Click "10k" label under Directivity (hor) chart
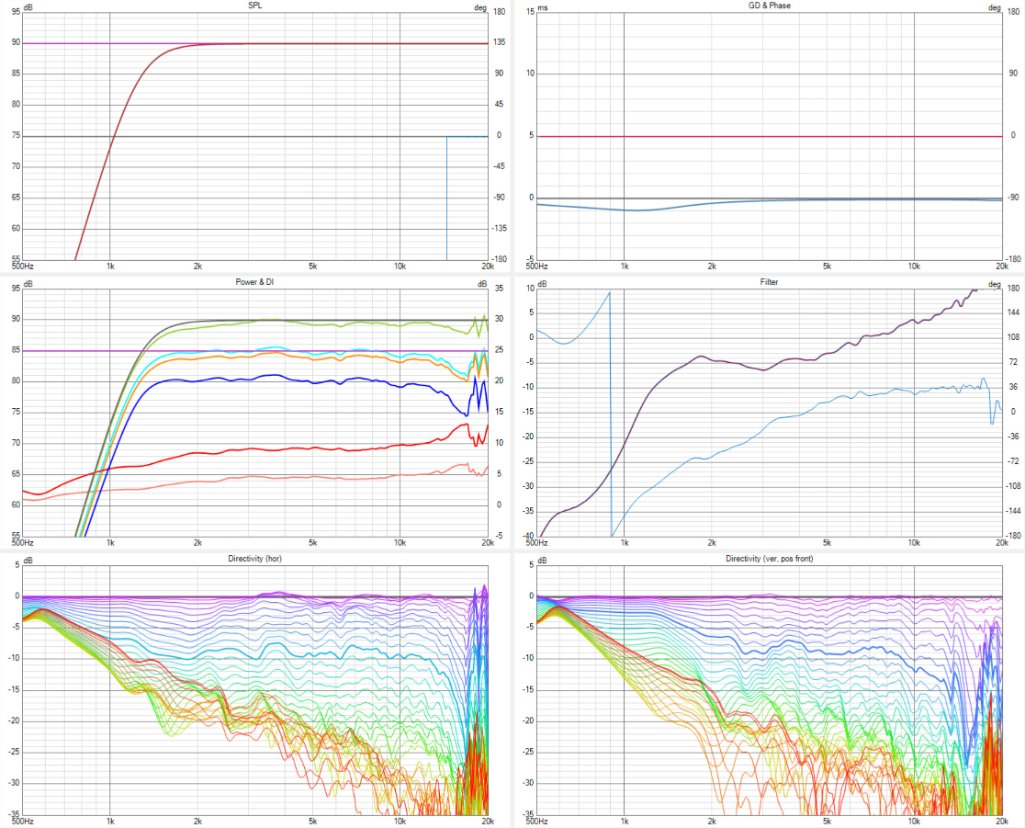1025x828 pixels. [400, 820]
